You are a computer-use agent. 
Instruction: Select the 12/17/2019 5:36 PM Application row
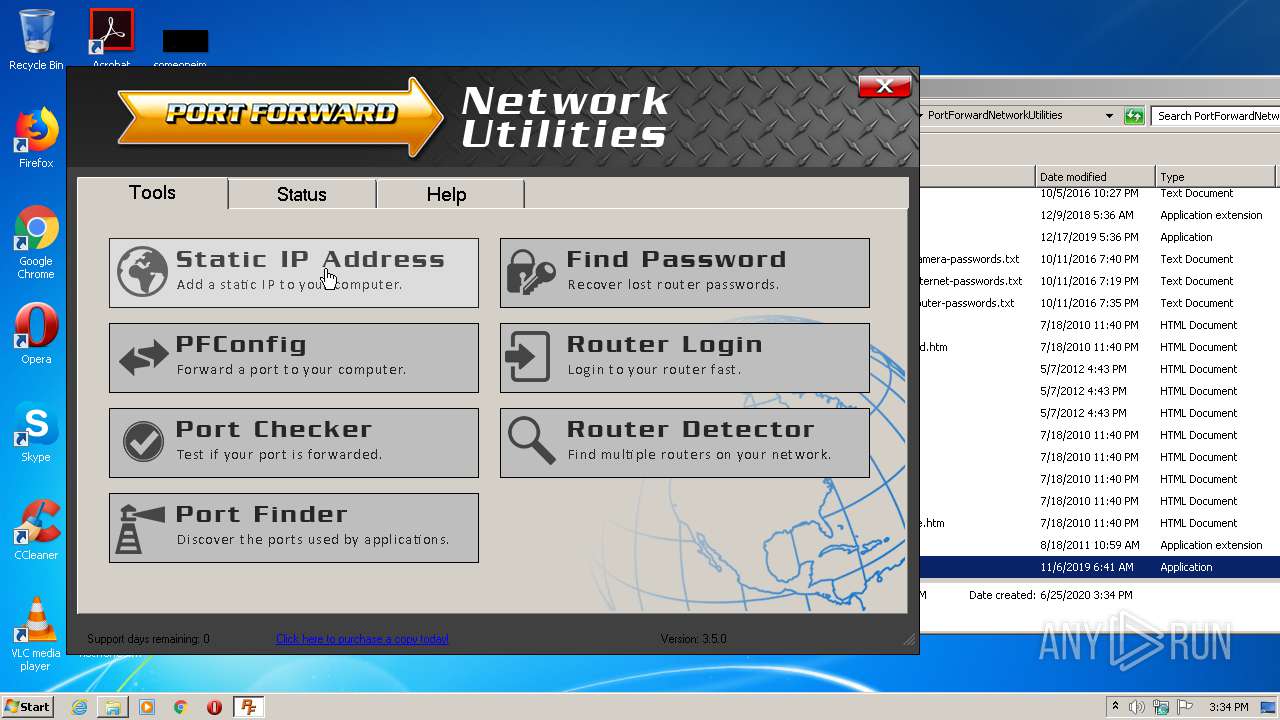point(1100,237)
